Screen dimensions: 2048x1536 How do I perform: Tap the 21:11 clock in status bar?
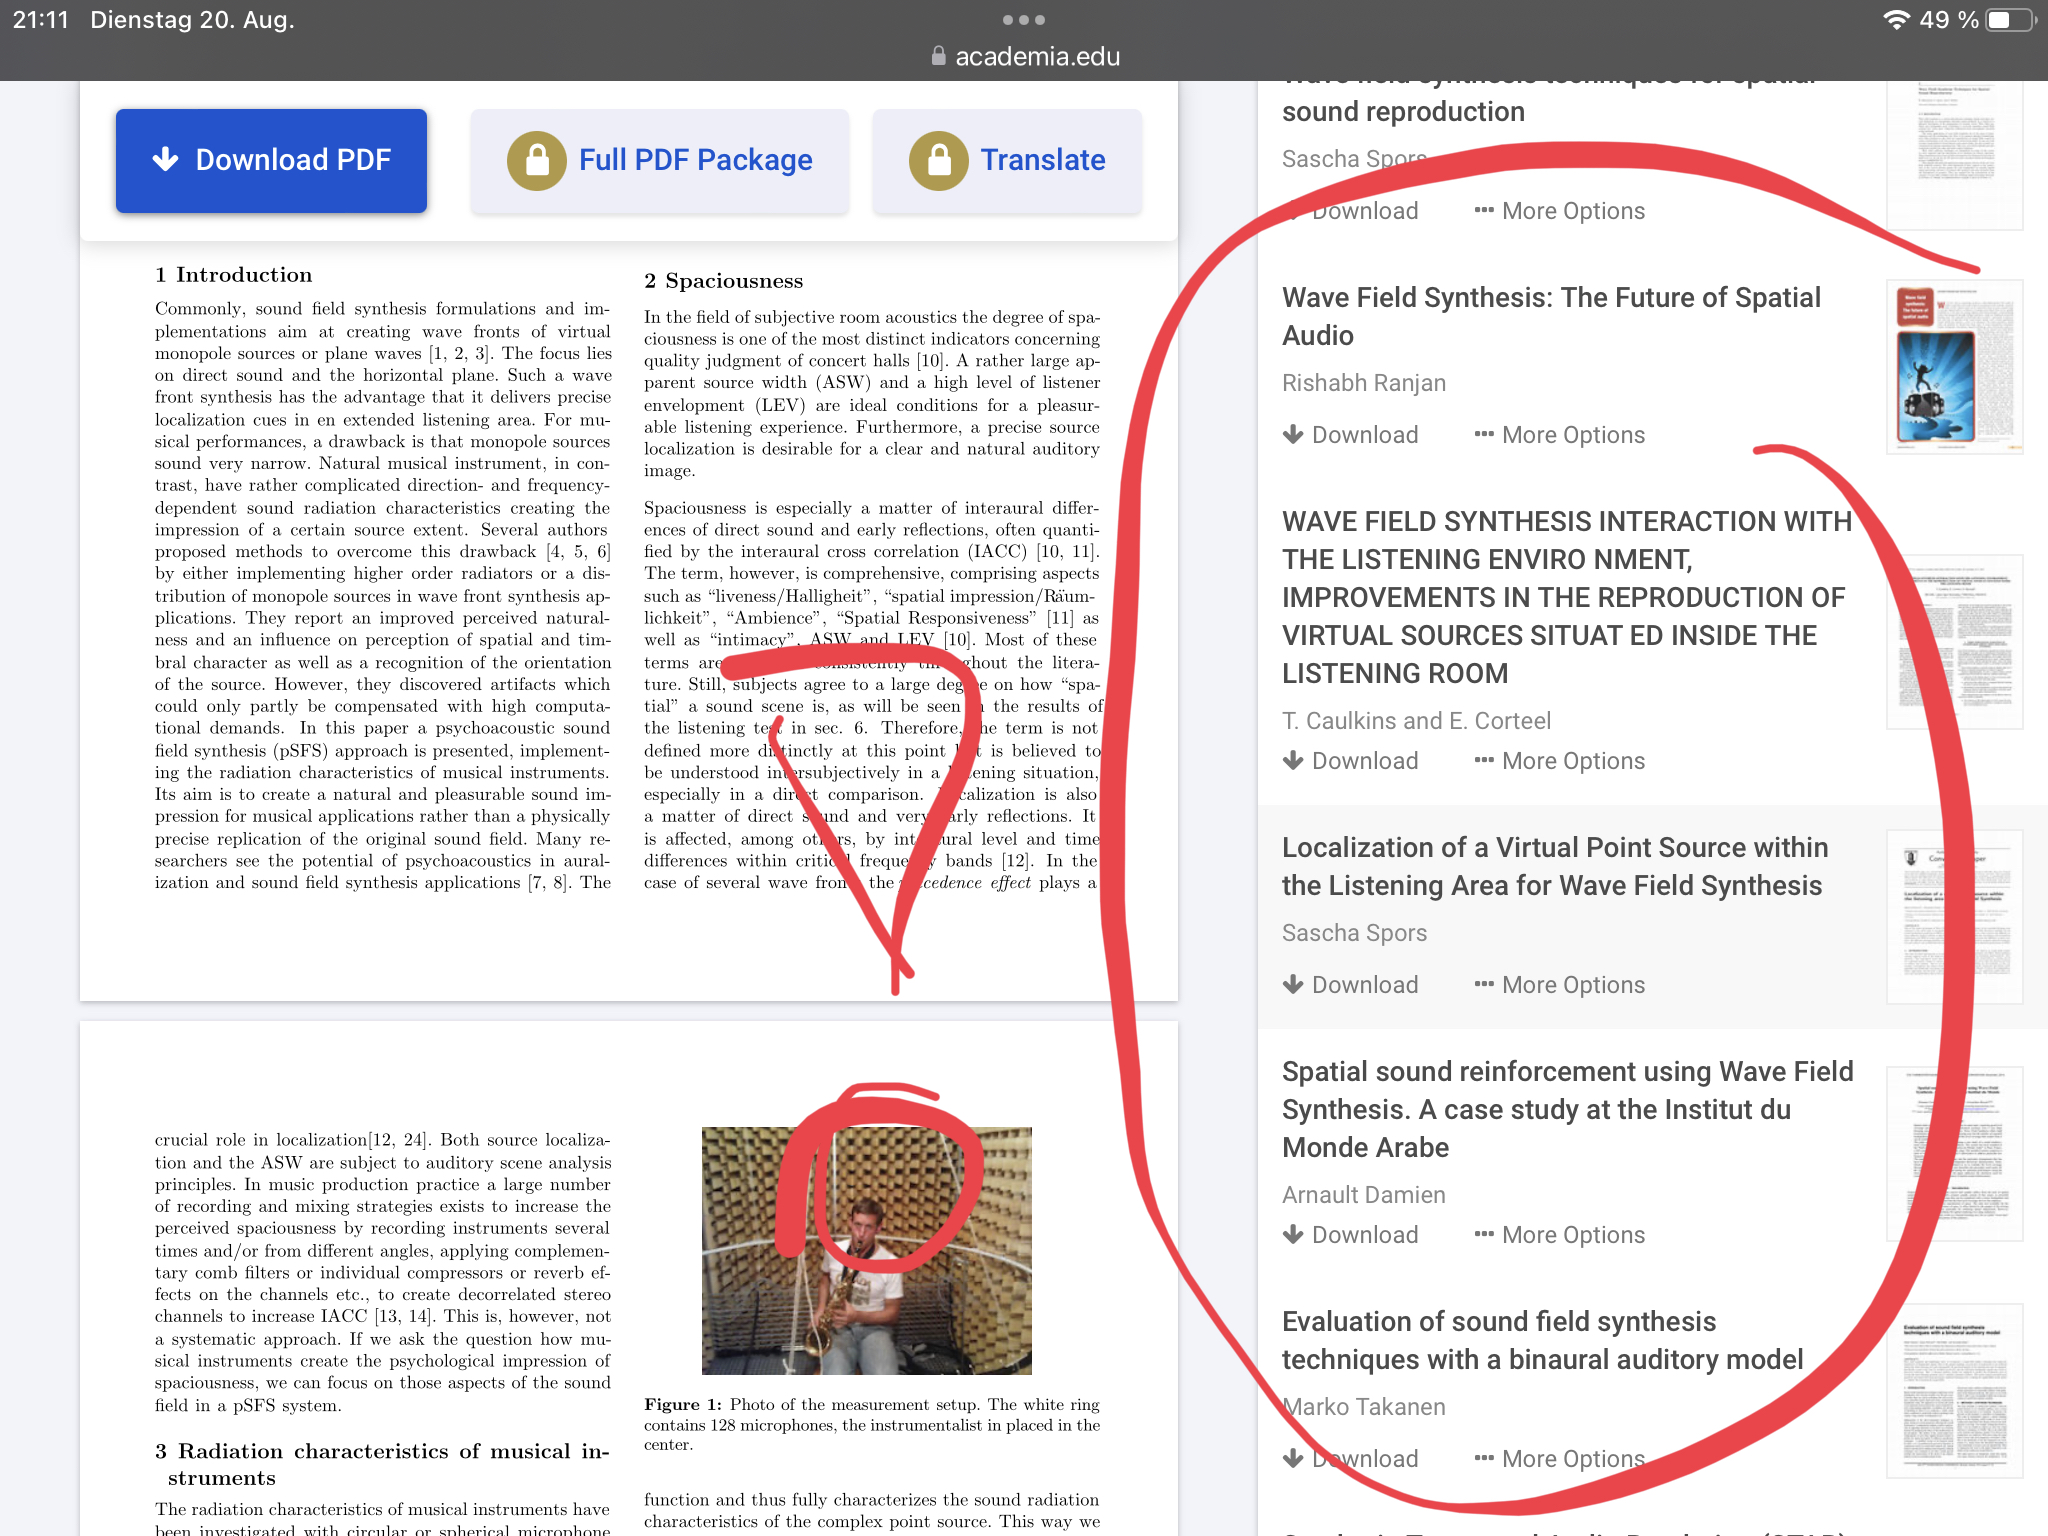click(41, 20)
